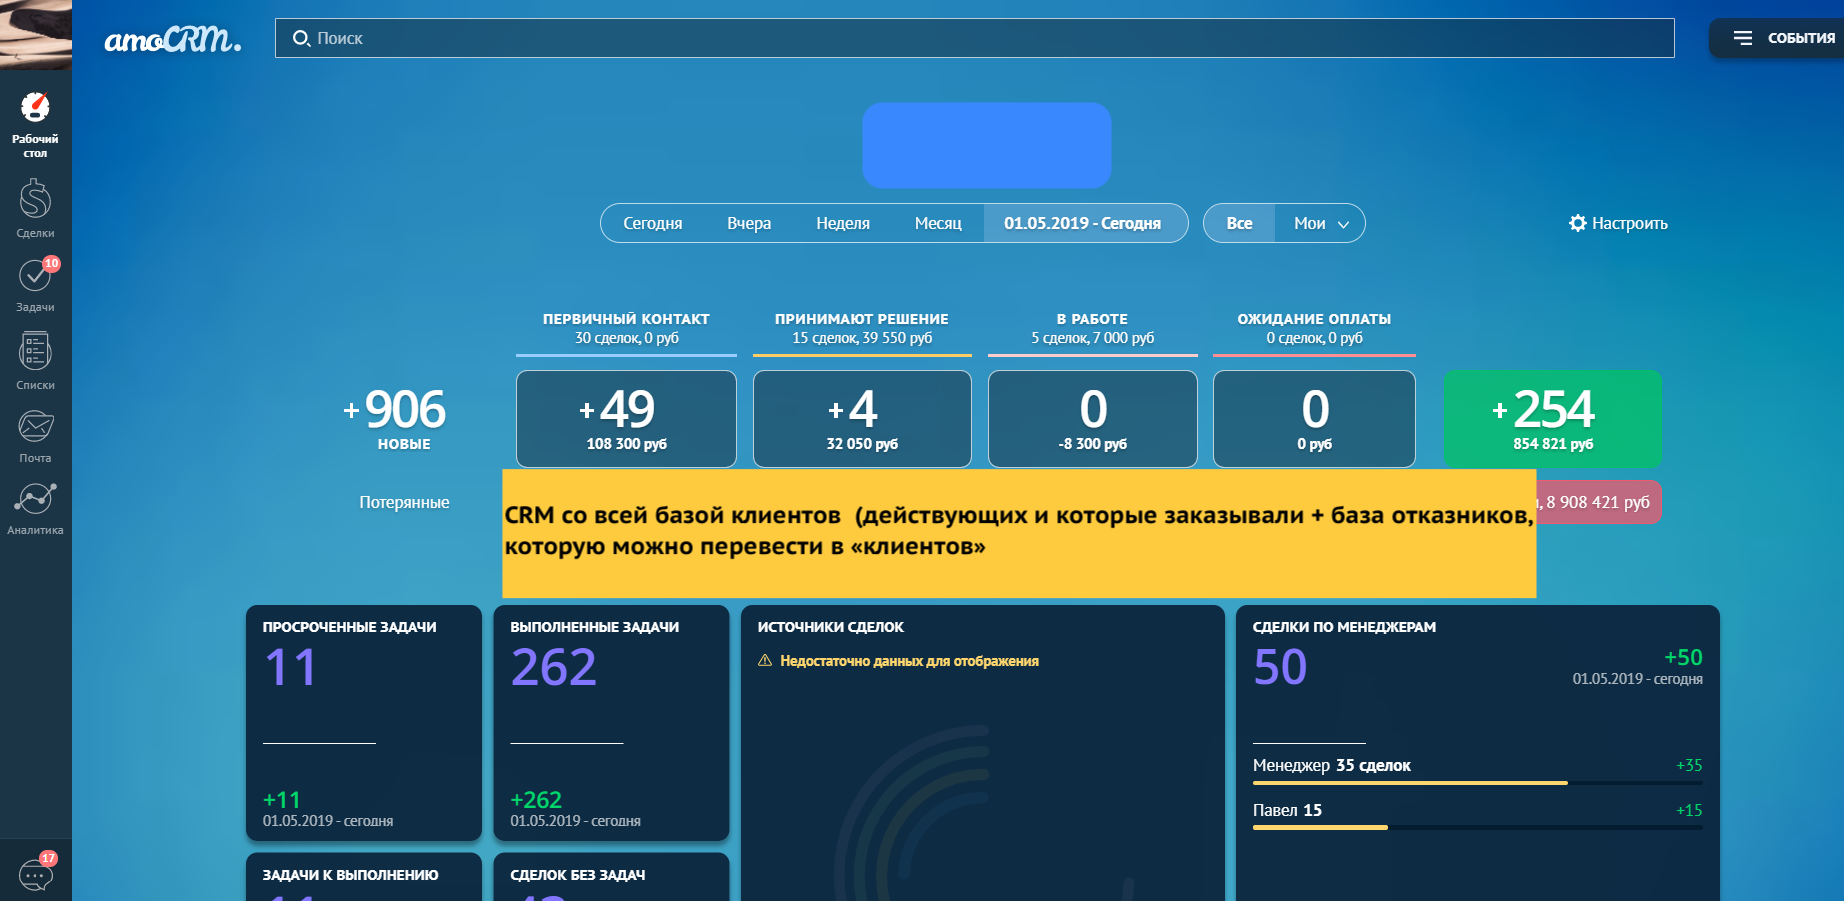Choose the 01.05.2019 - Сегодня date range

pyautogui.click(x=1082, y=223)
